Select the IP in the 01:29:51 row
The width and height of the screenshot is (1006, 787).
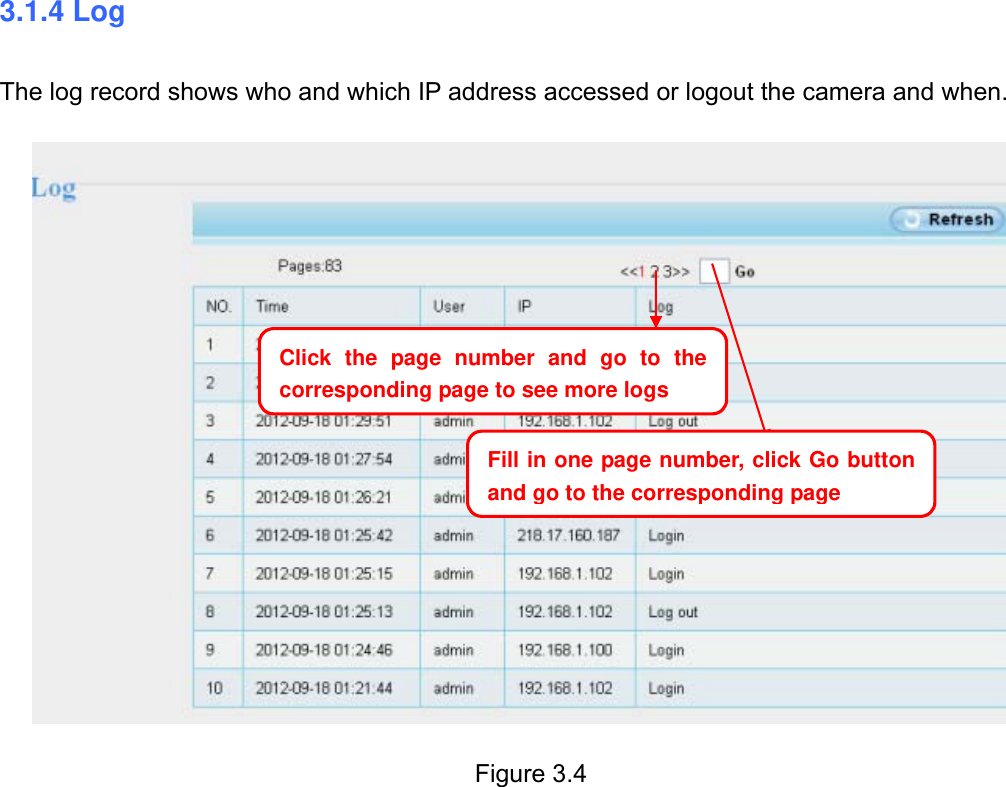coord(565,421)
